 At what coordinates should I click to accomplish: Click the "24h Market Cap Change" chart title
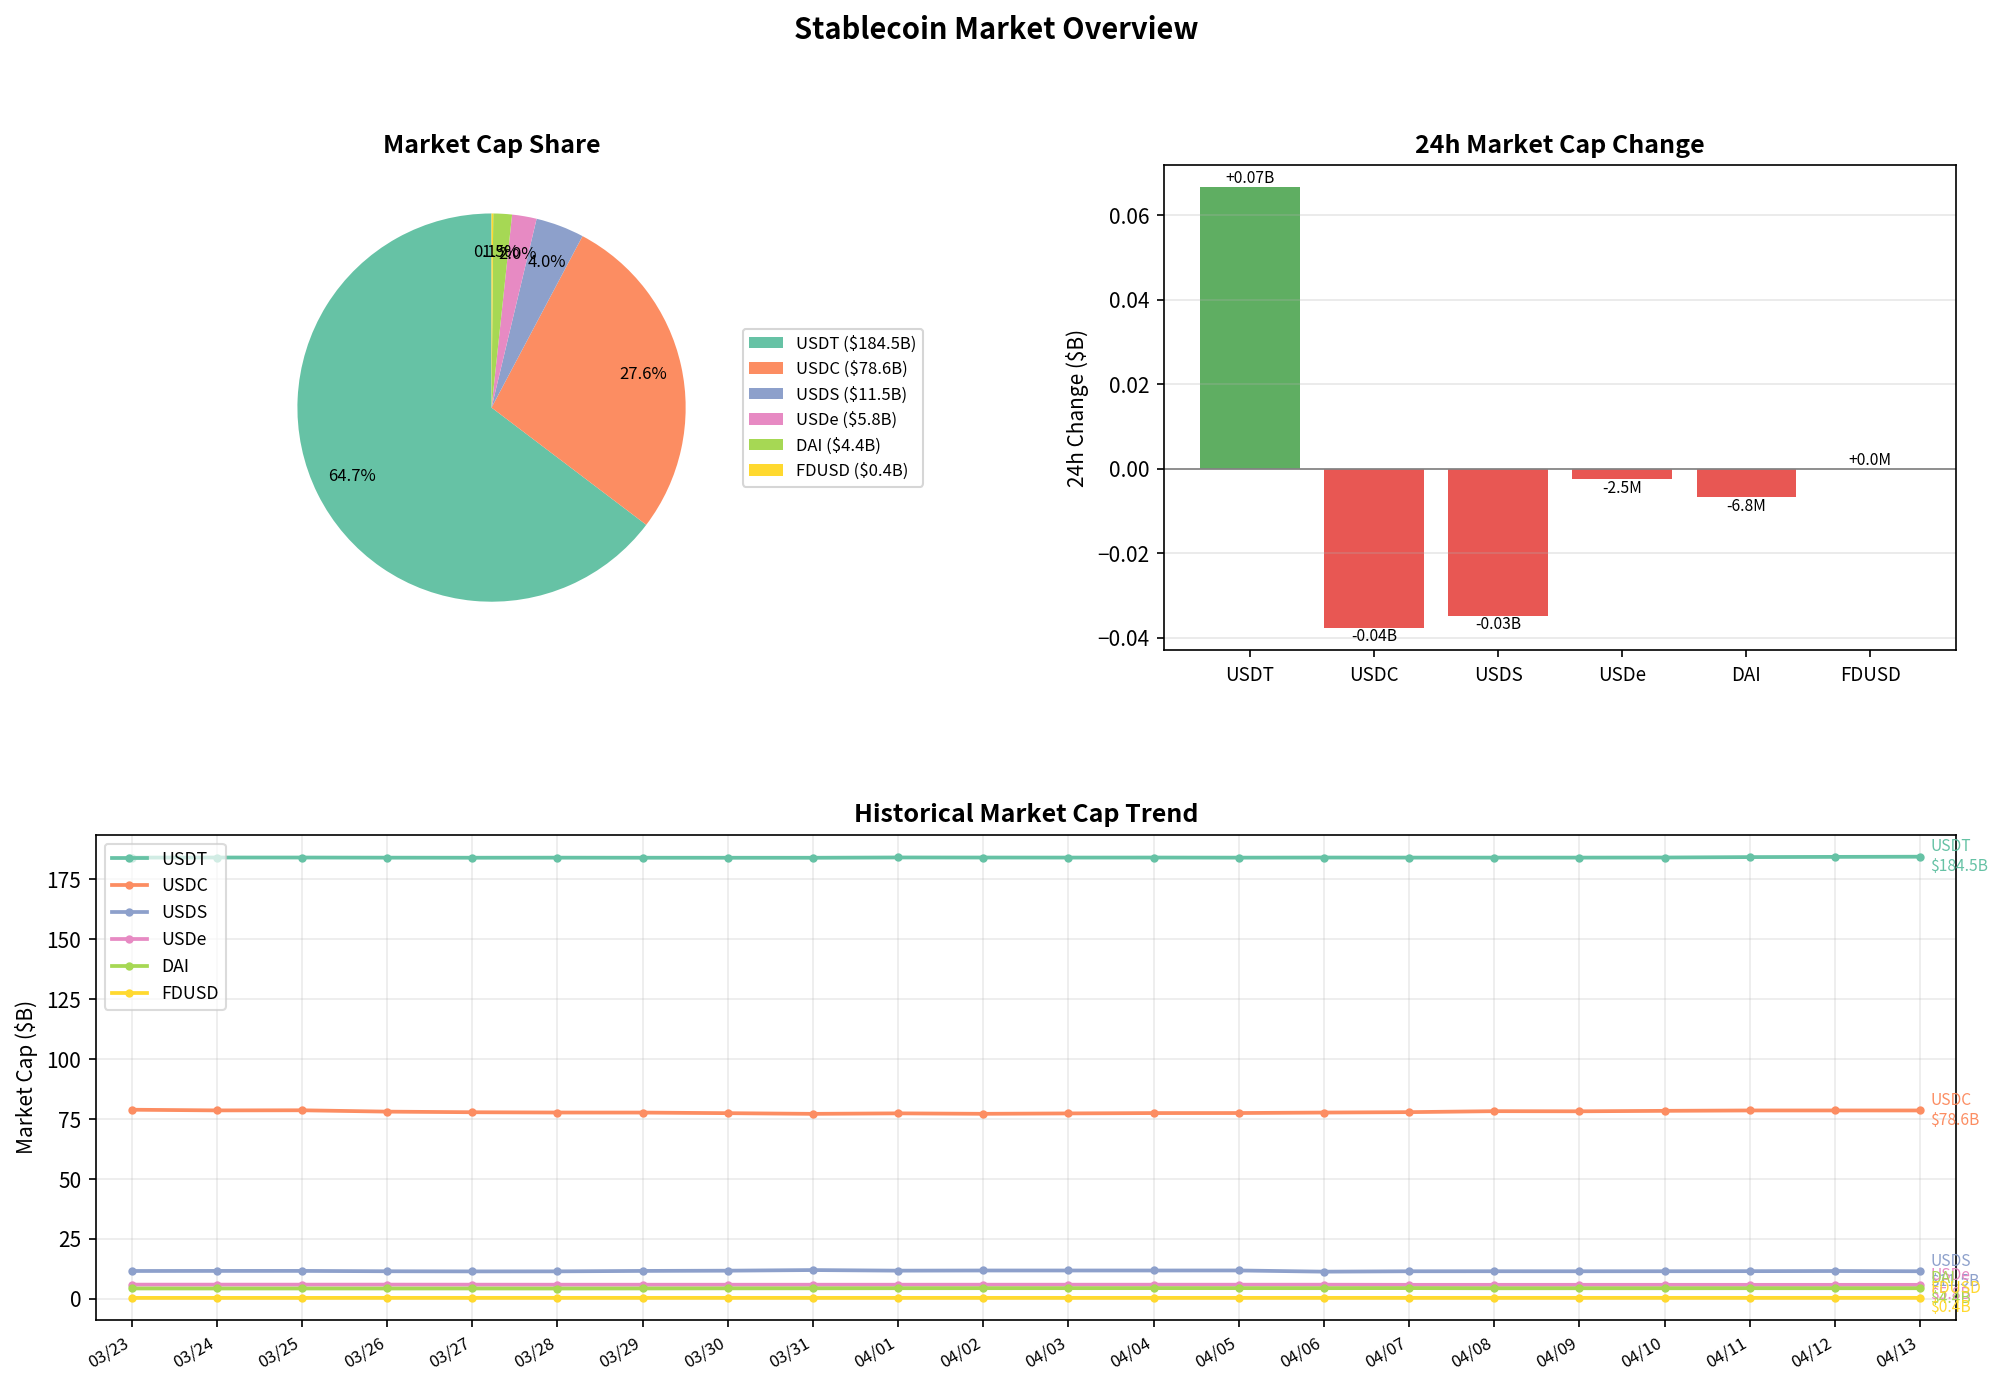tap(1560, 145)
